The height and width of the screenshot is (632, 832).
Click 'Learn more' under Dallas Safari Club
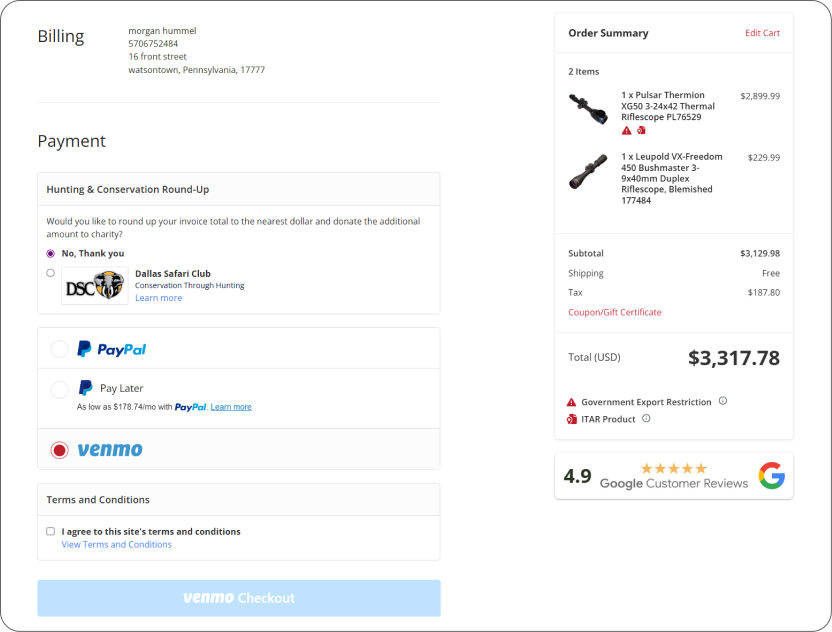pos(158,295)
